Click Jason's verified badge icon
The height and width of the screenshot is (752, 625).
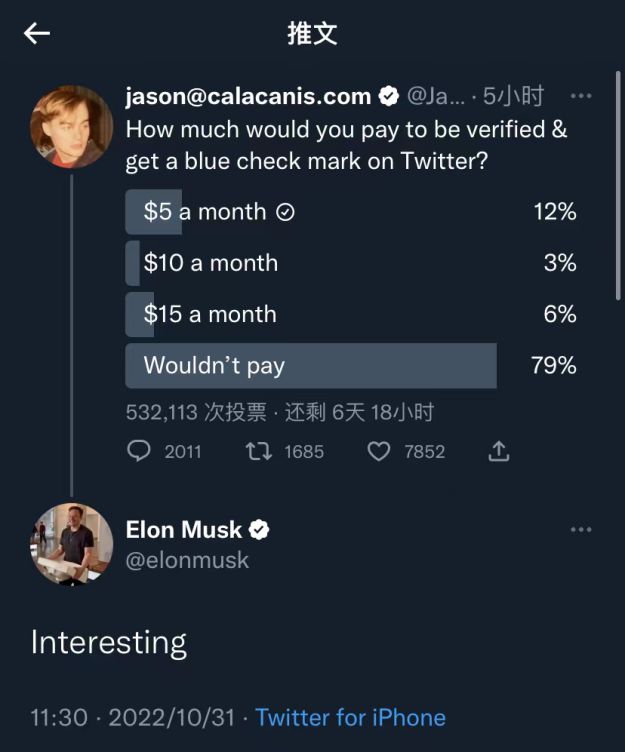click(389, 96)
